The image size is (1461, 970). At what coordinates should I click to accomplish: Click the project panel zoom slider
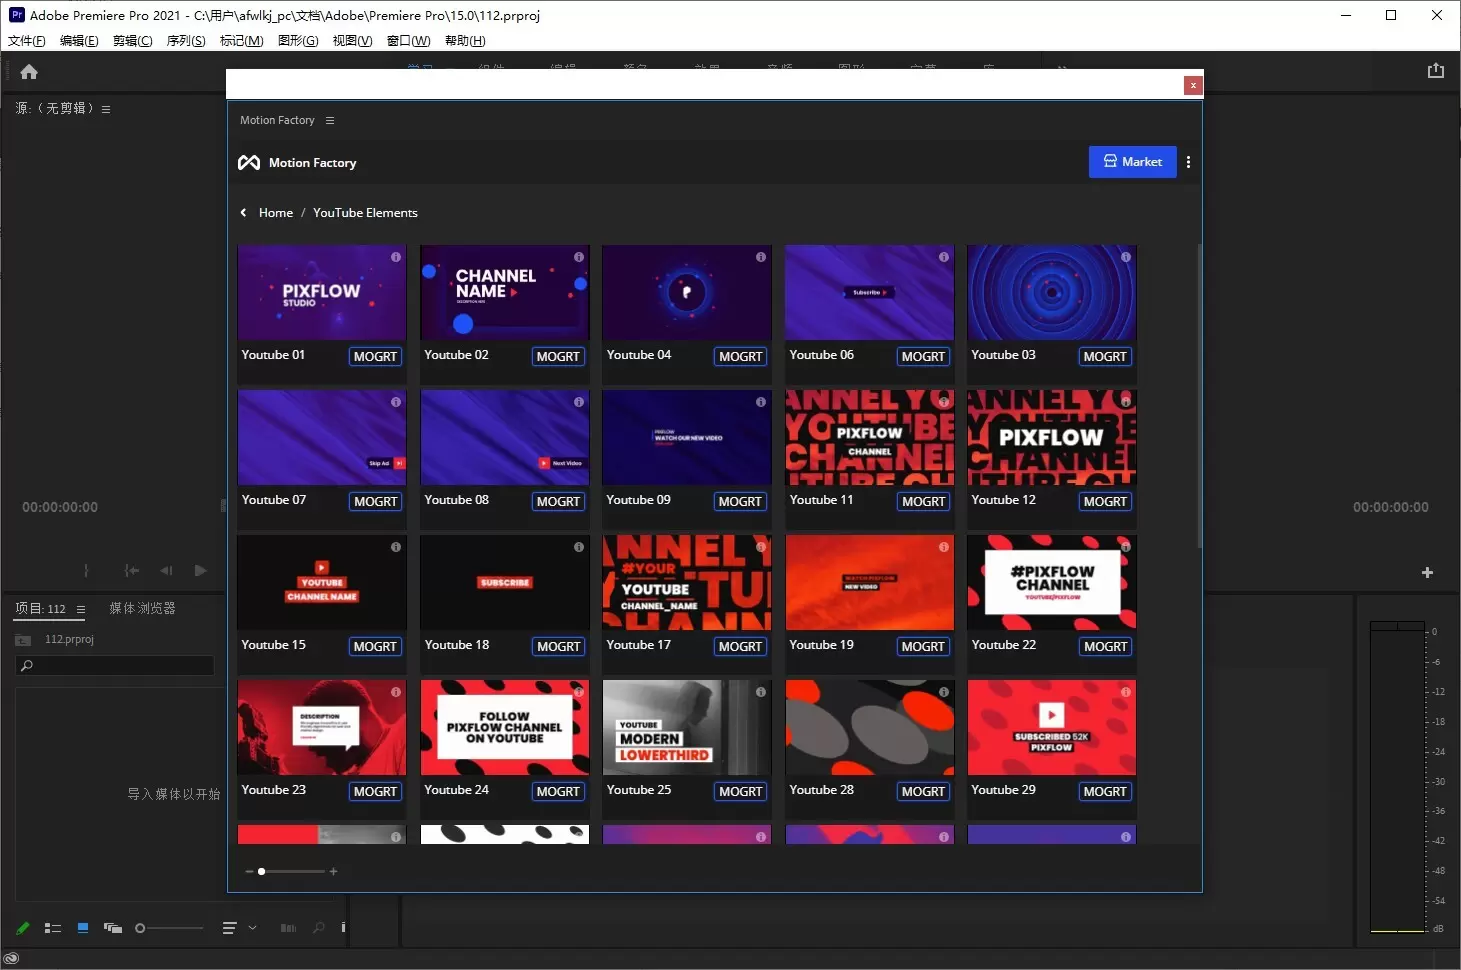tap(170, 928)
